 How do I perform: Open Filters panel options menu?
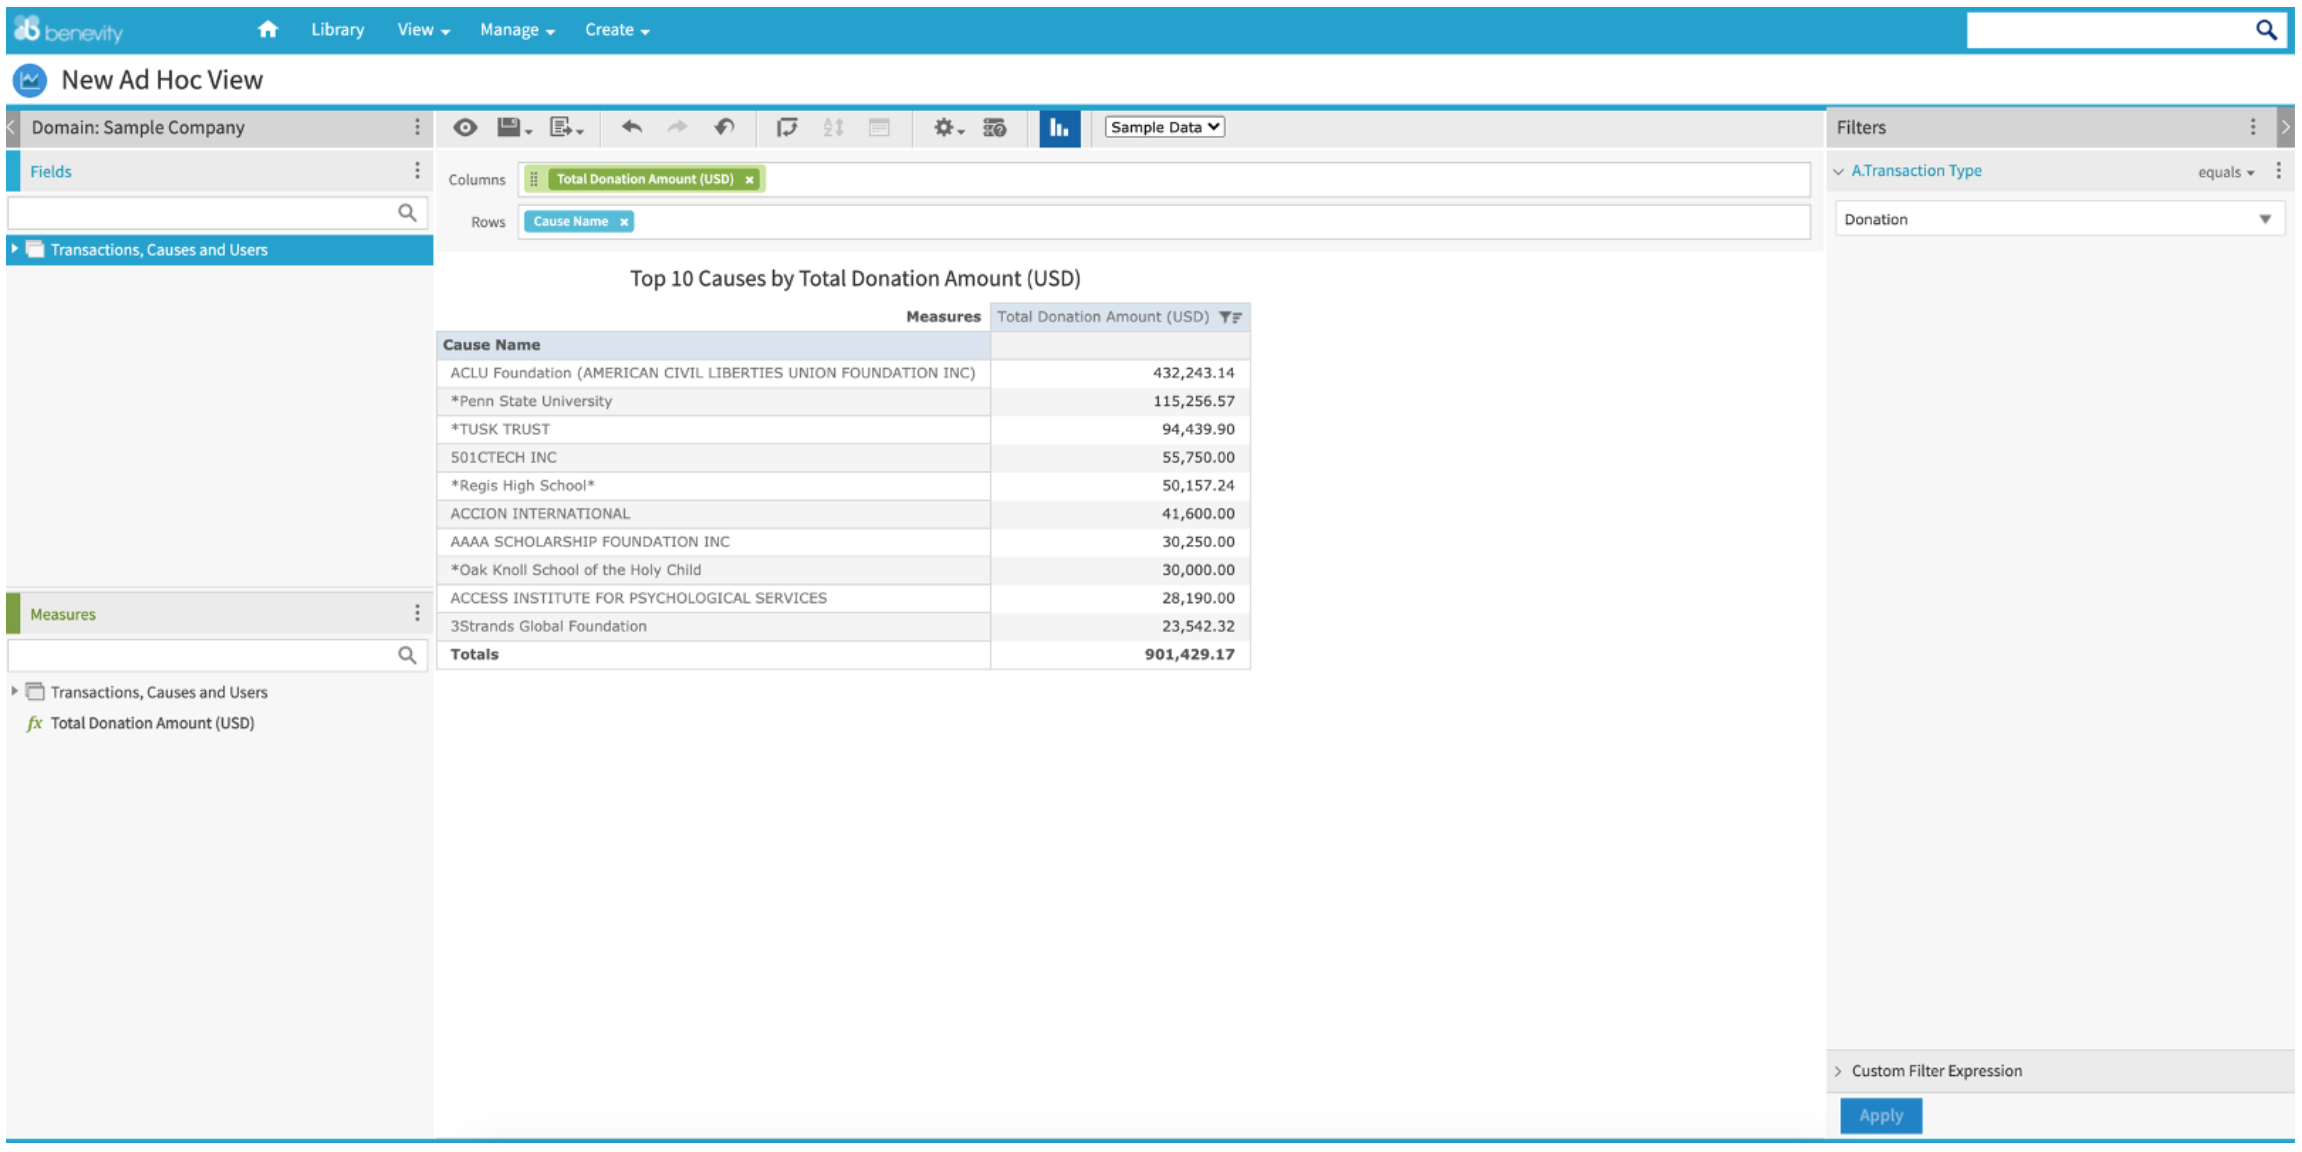(x=2253, y=127)
